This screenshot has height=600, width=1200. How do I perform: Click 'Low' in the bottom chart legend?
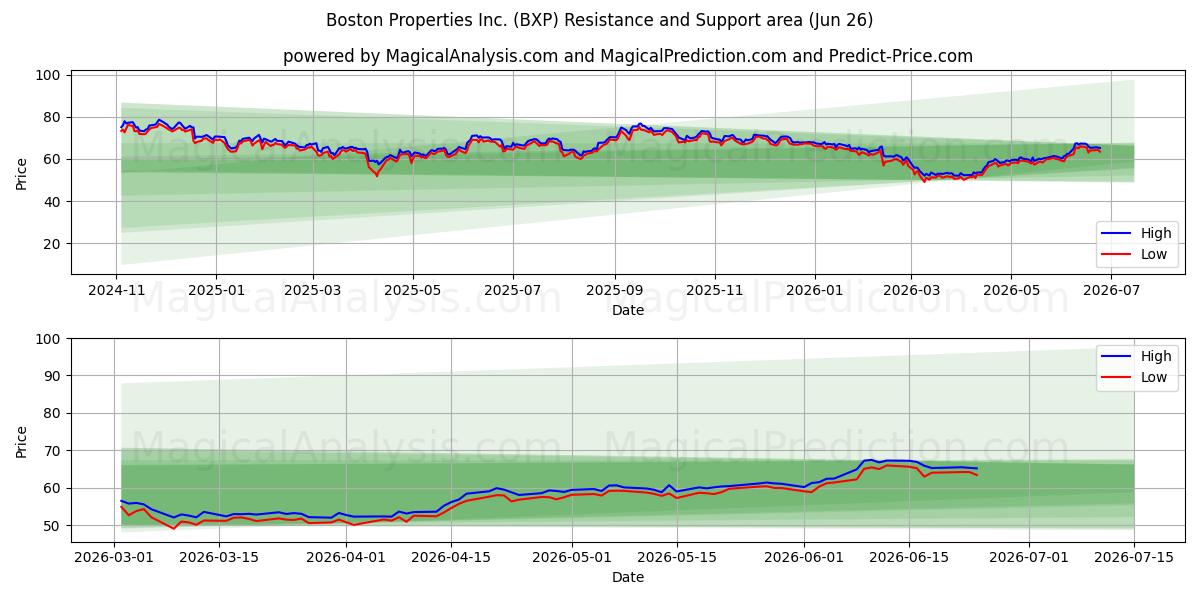pos(1154,377)
